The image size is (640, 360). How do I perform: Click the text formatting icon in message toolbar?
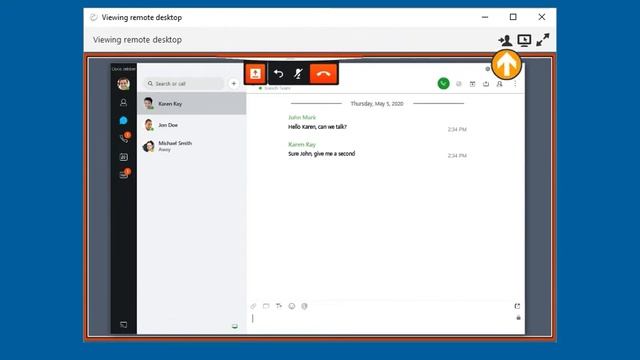click(279, 306)
